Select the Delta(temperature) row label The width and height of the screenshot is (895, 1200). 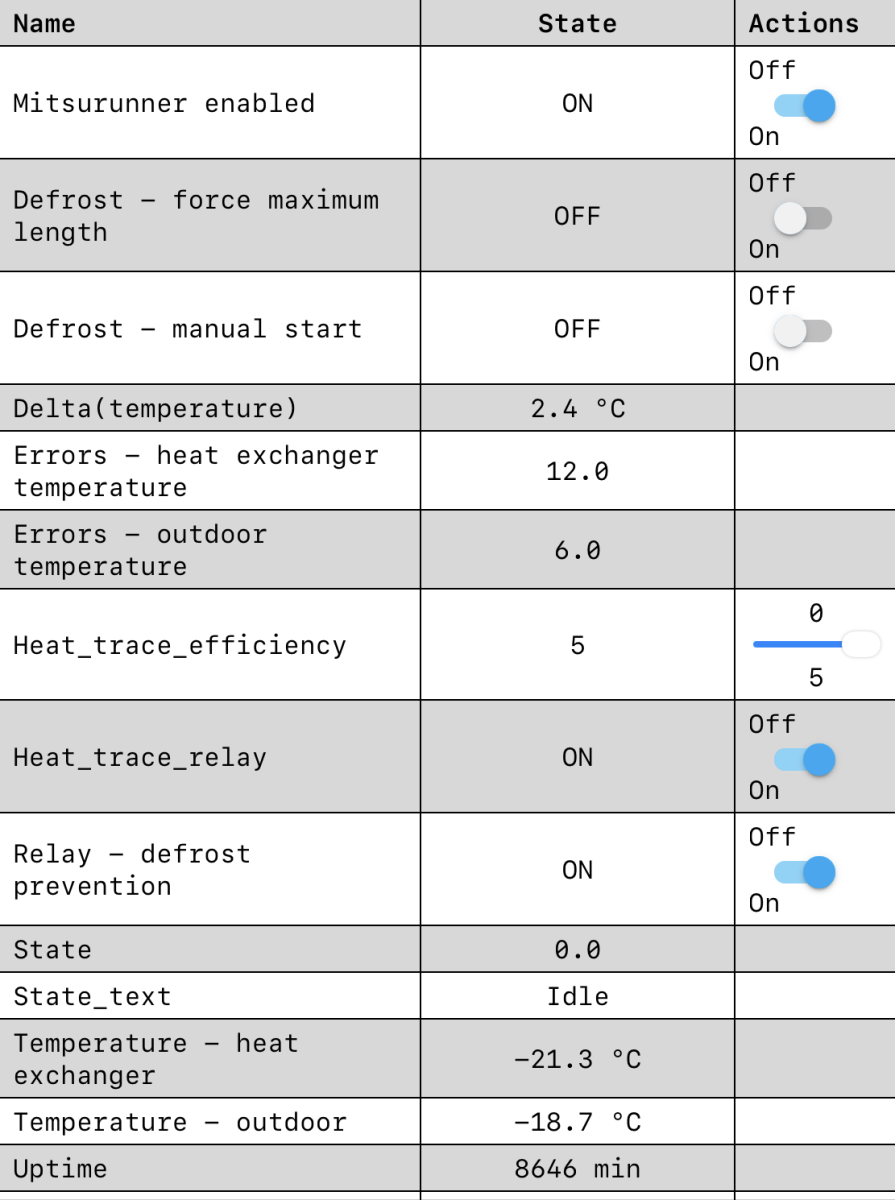coord(155,408)
